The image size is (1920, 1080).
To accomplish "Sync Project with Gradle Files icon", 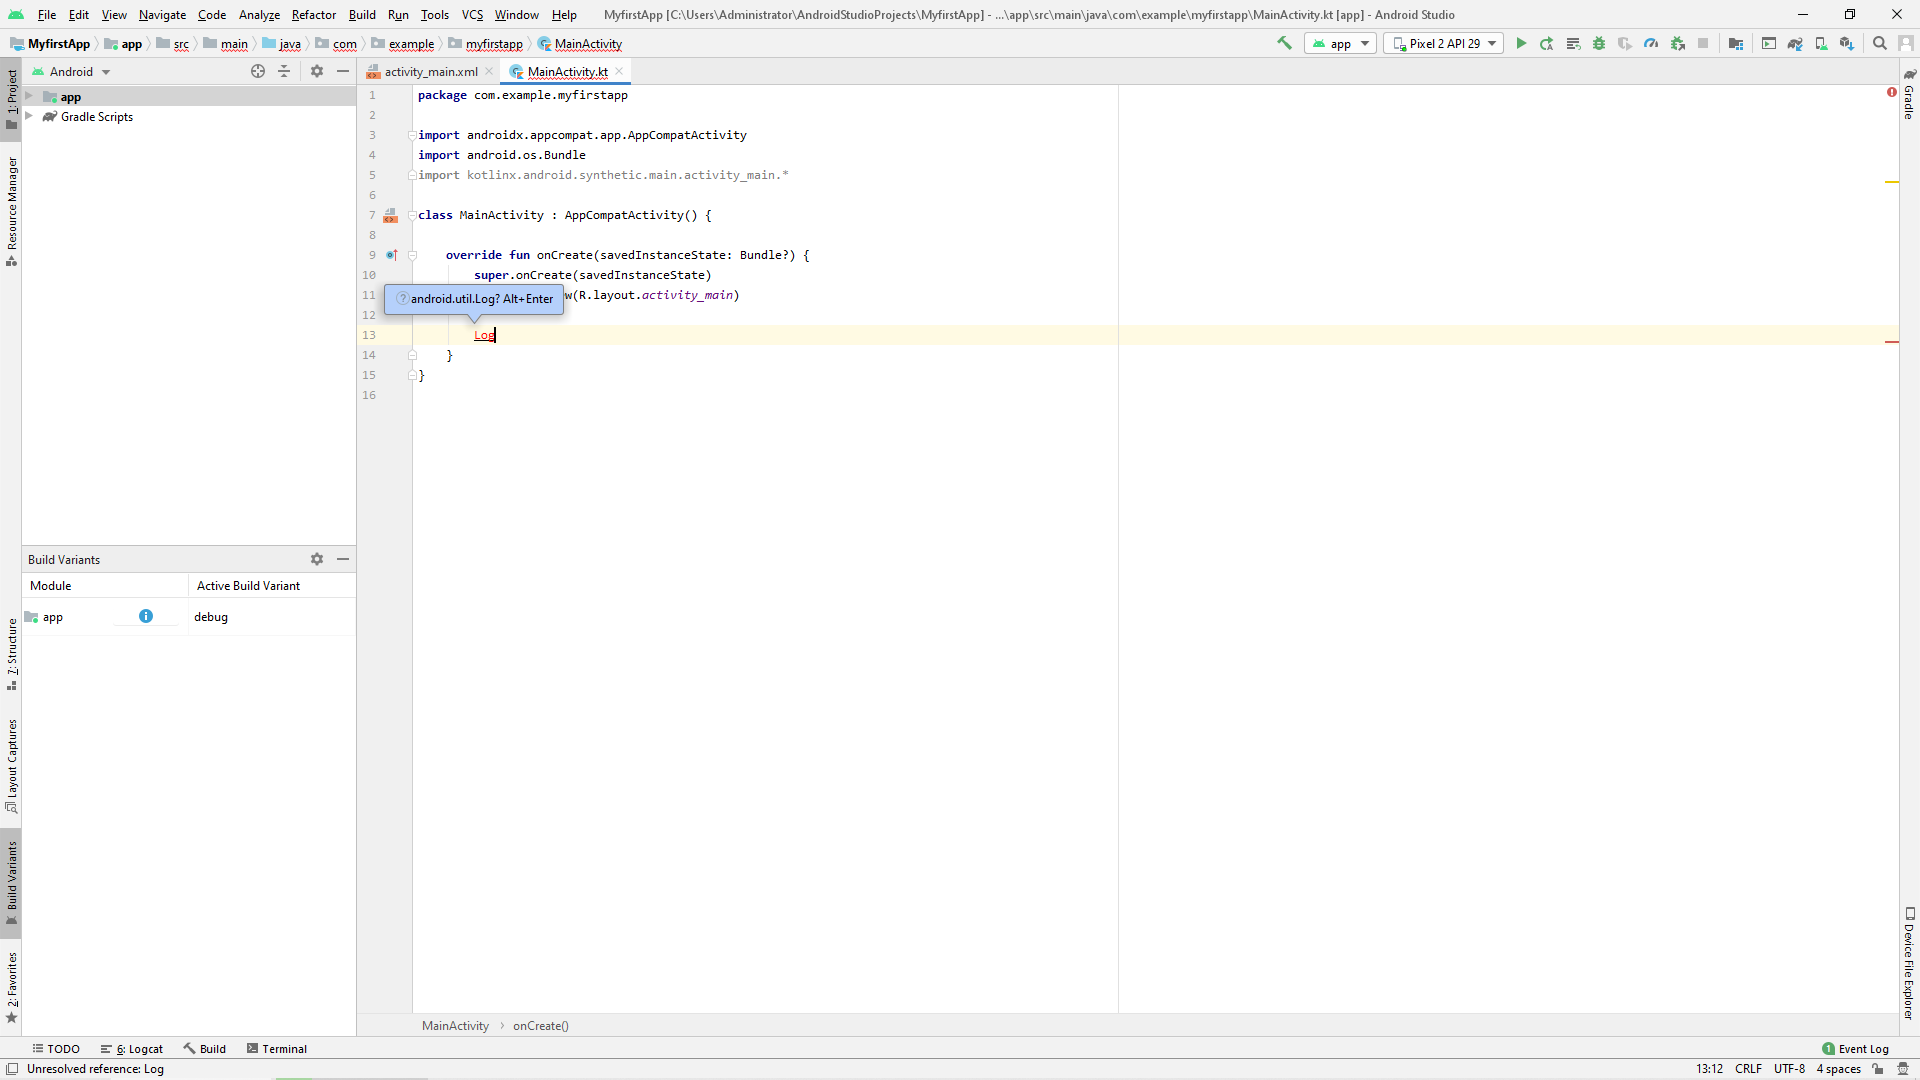I will pos(1795,43).
